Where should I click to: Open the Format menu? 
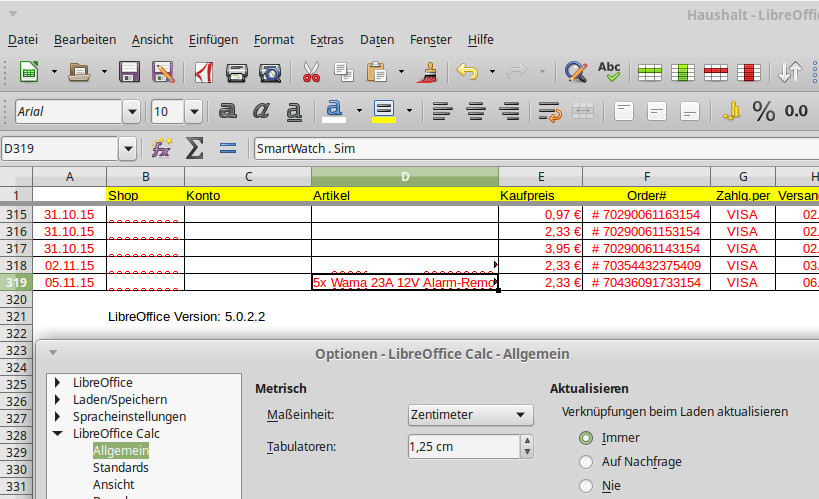(274, 40)
